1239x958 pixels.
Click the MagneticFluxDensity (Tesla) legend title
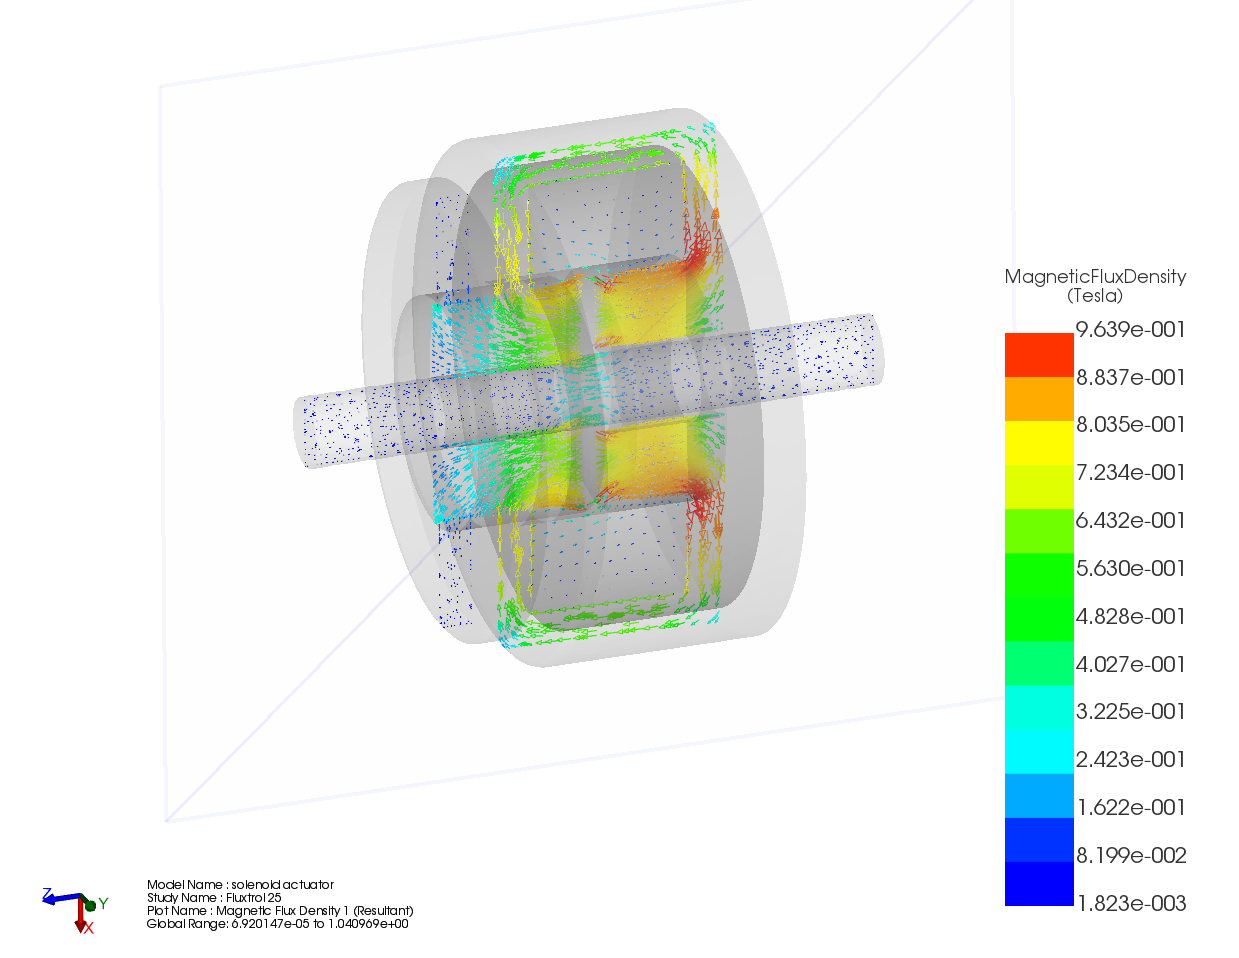1095,286
